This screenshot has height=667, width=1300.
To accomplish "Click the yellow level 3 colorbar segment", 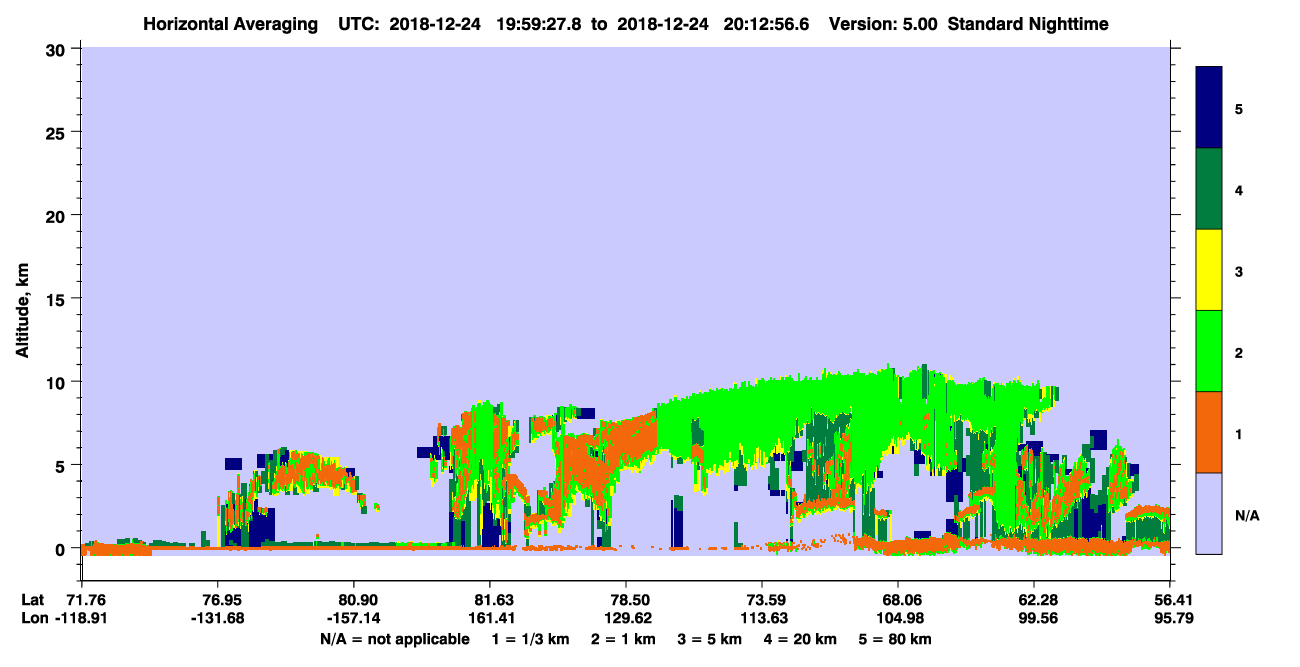I will [x=1209, y=270].
